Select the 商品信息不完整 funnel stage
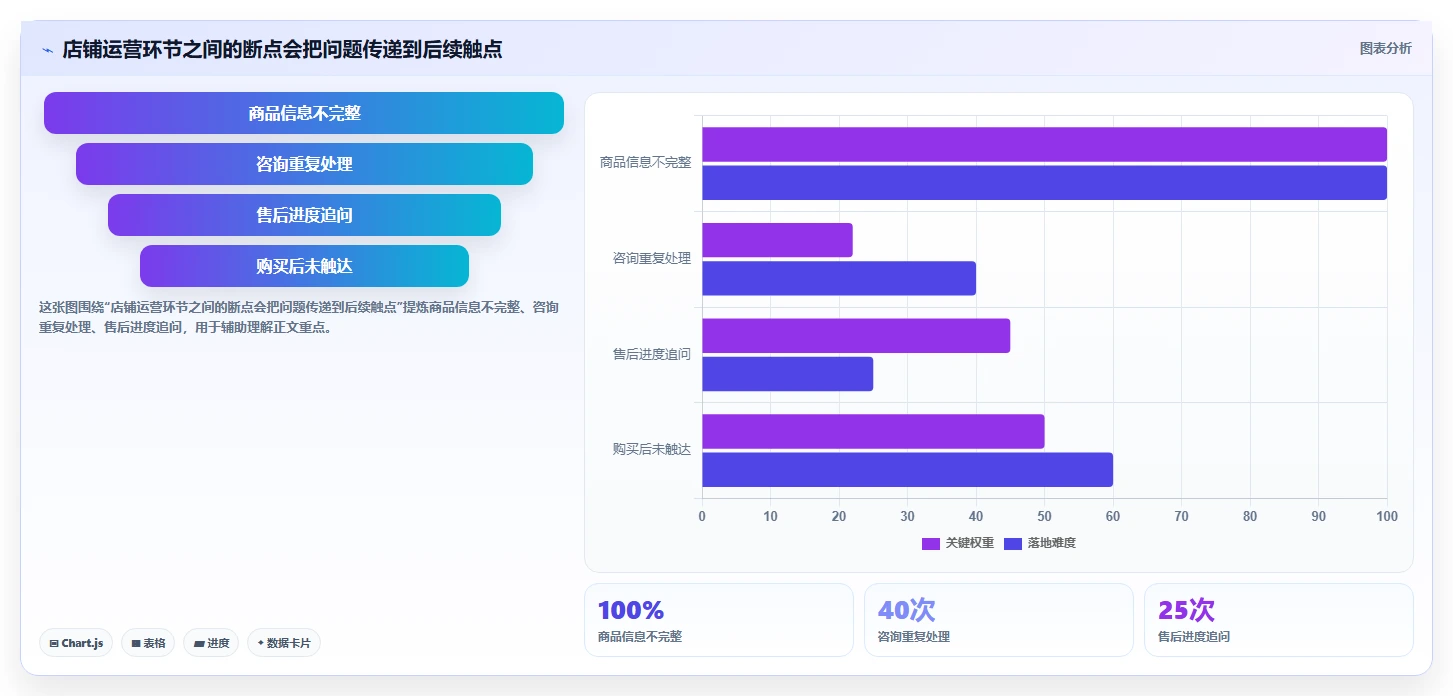 point(304,113)
